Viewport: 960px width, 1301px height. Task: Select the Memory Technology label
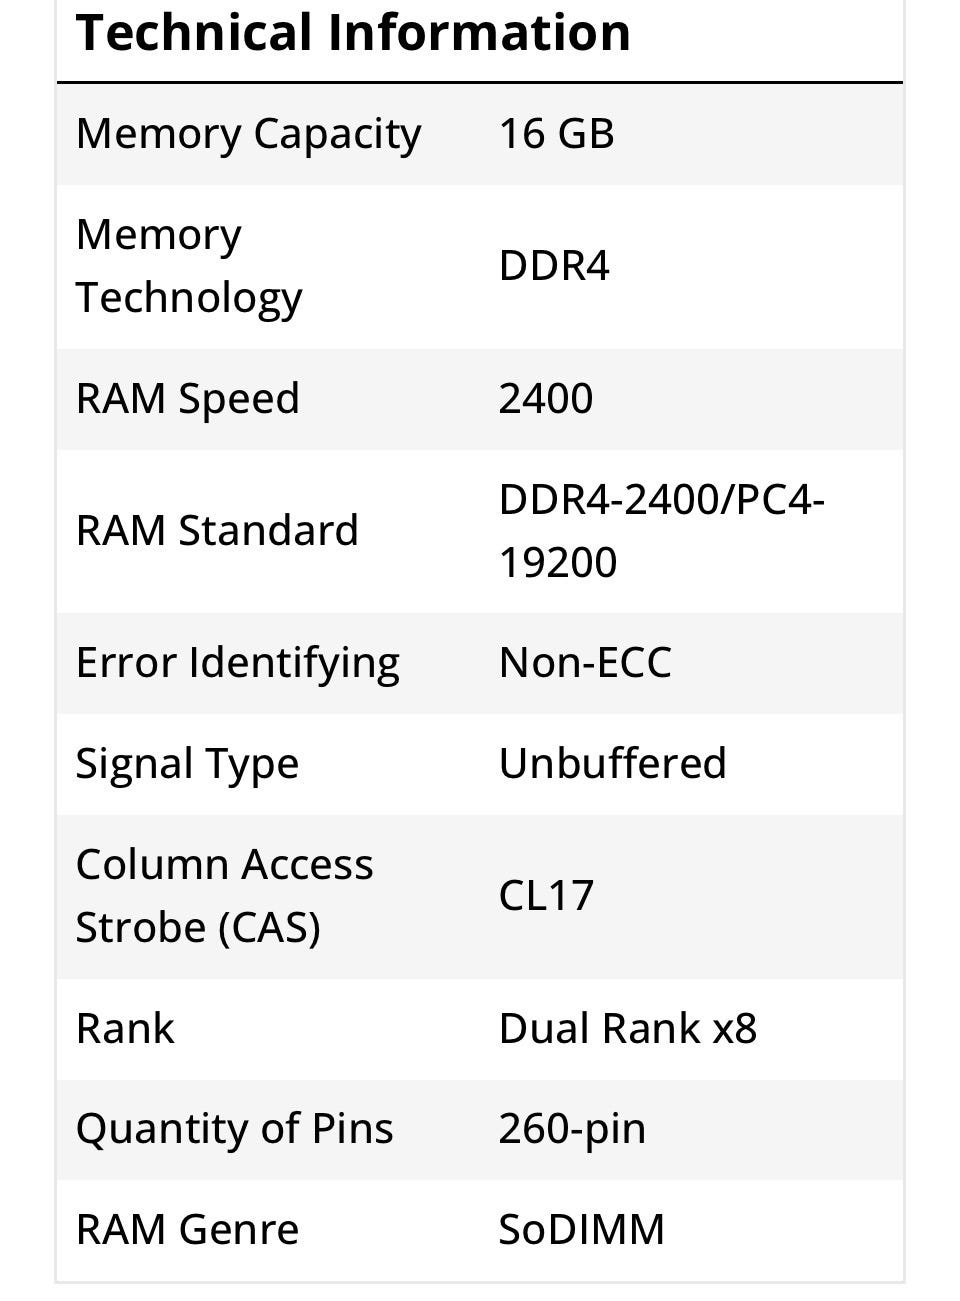pos(189,266)
